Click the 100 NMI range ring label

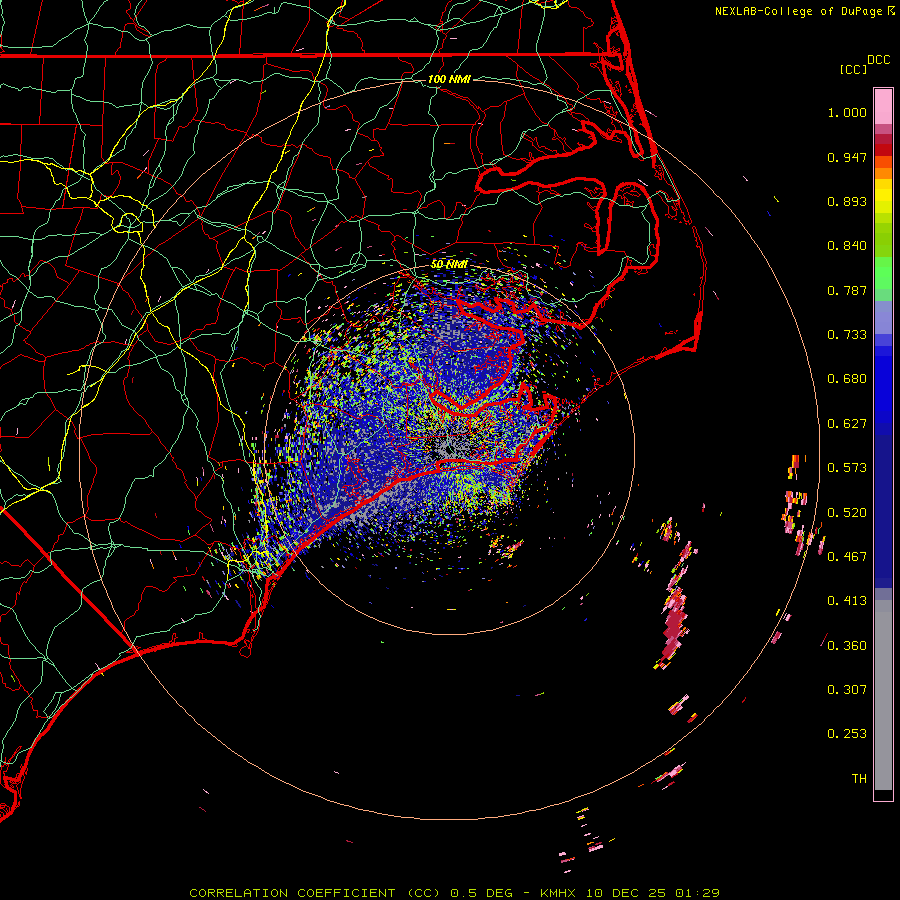[449, 79]
